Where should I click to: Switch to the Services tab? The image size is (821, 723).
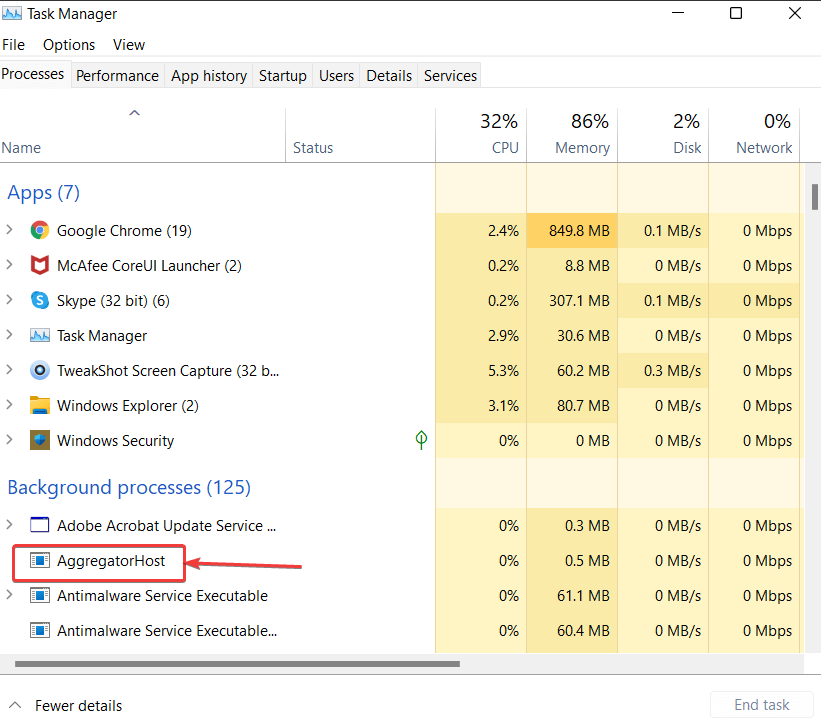(450, 76)
